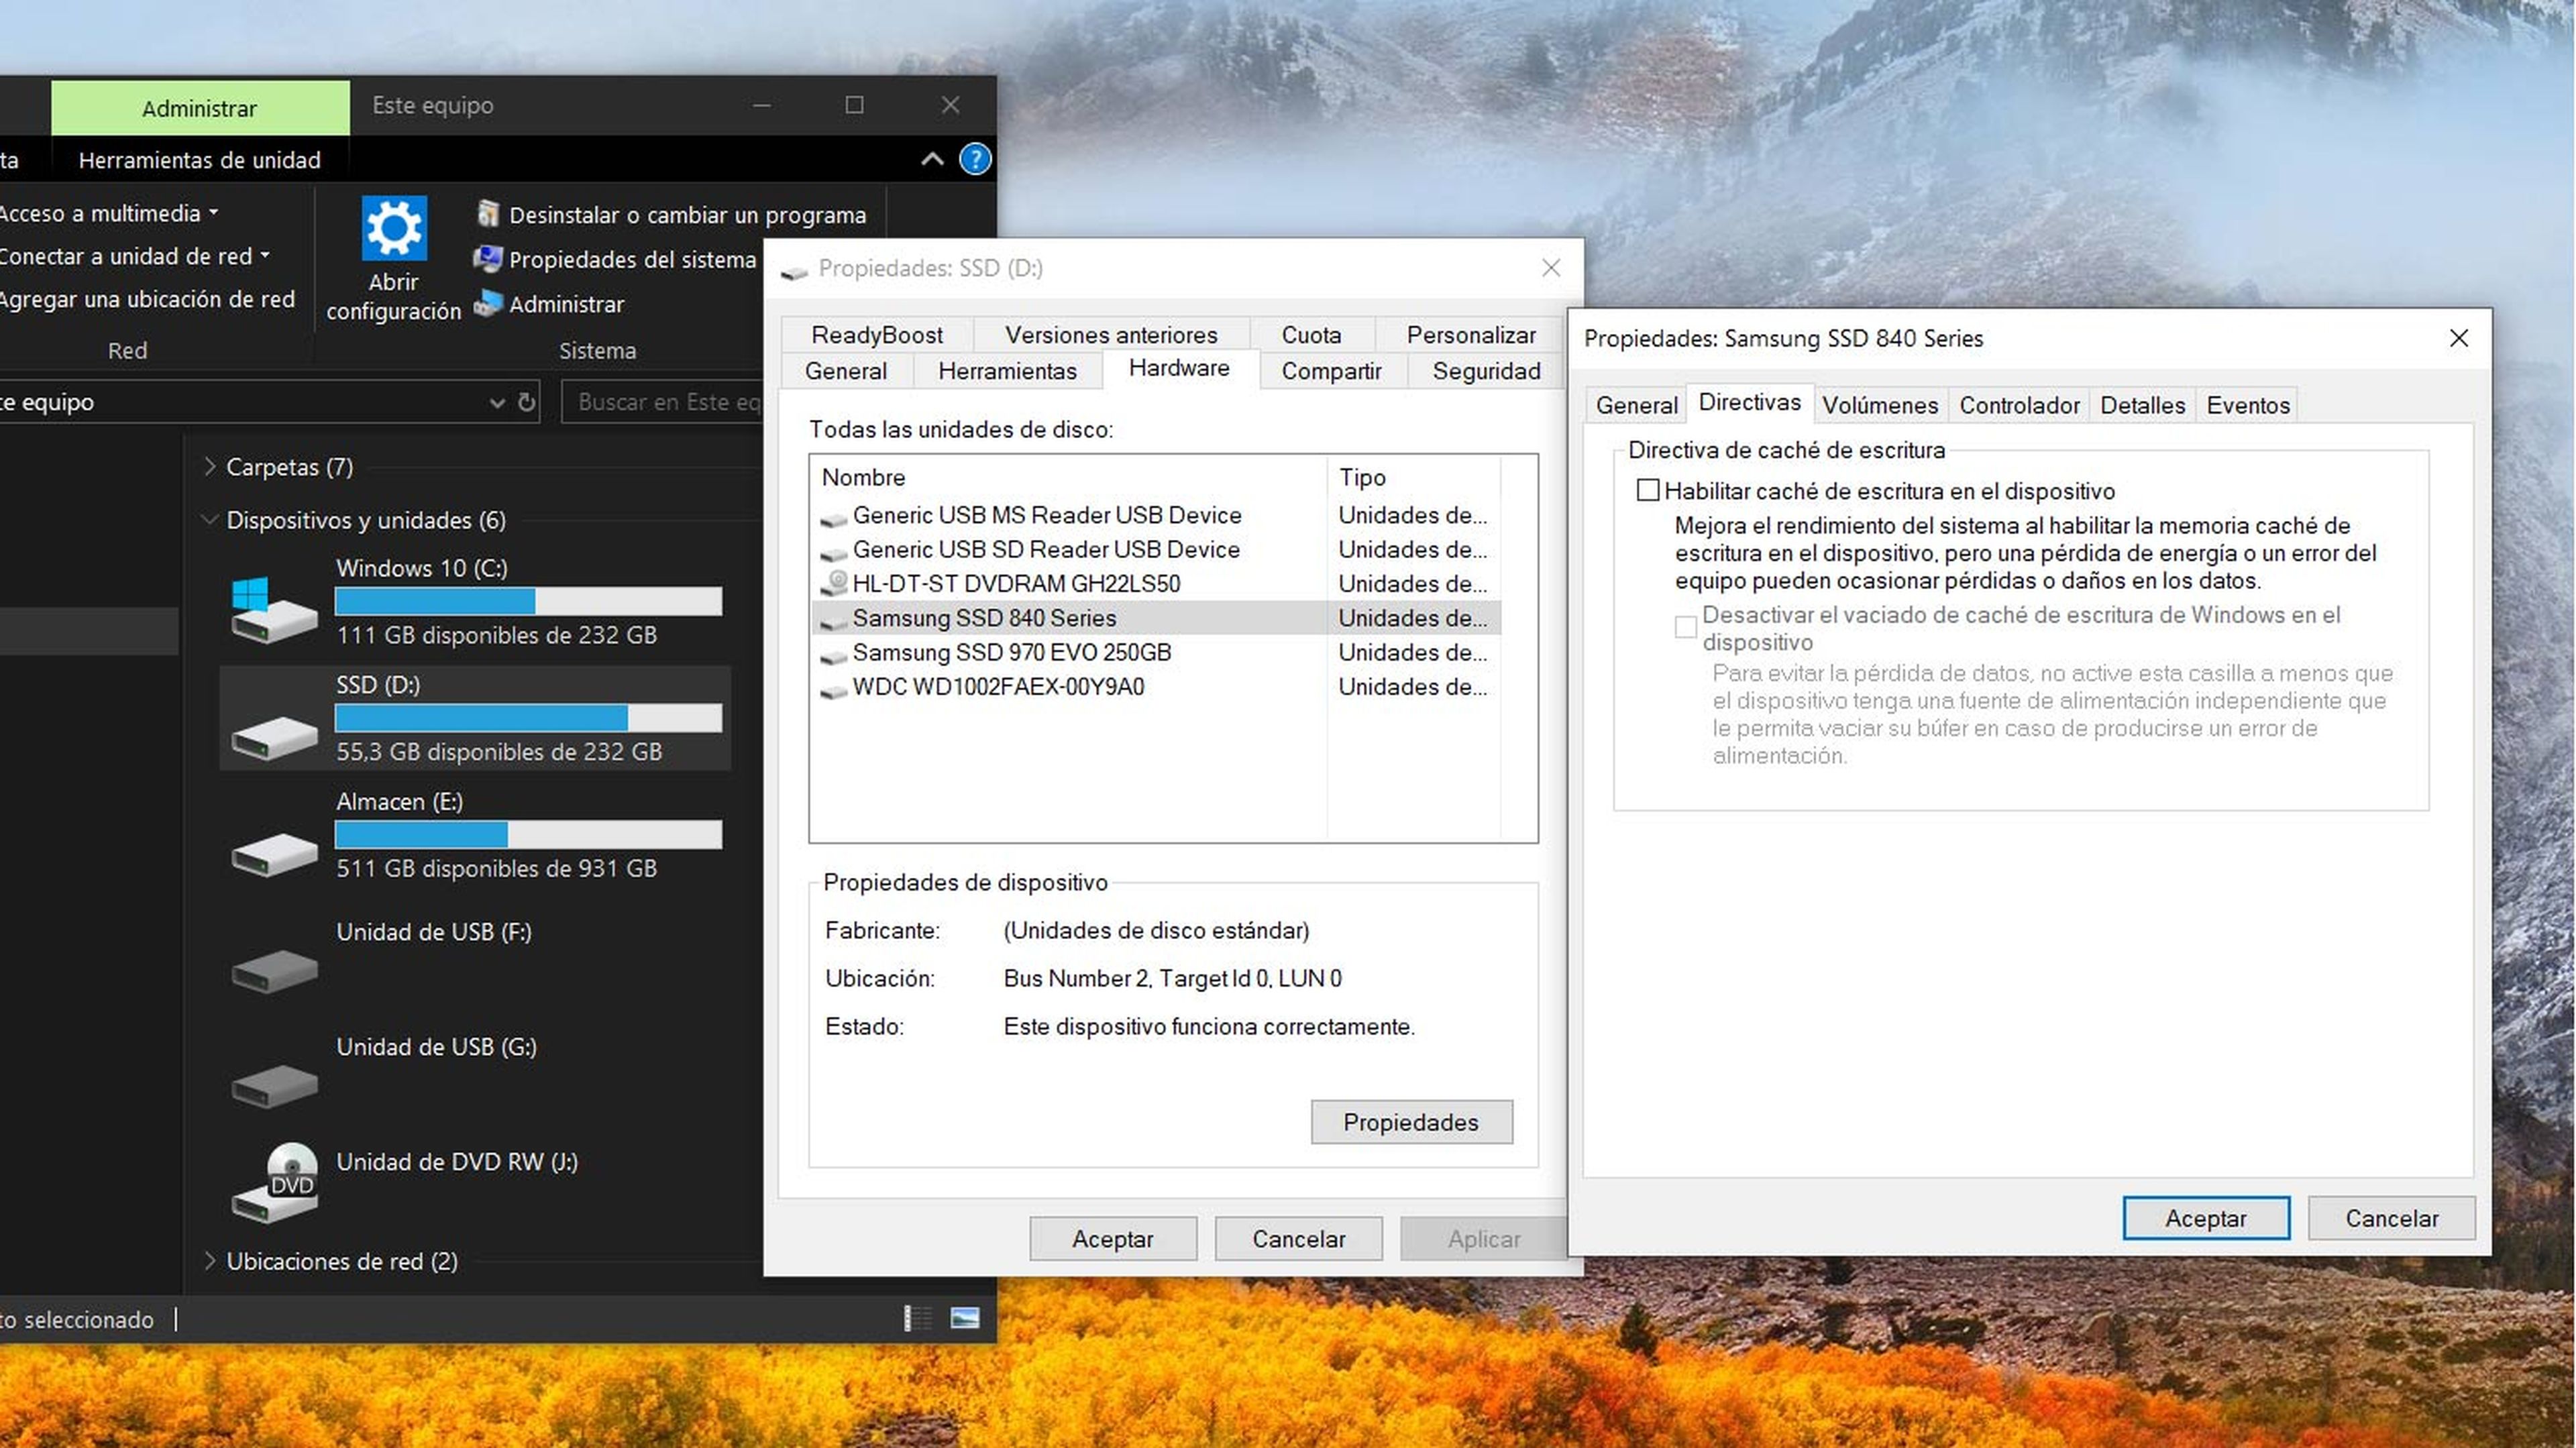Click Aceptar in the Samsung SSD 840 Series dialog
This screenshot has width=2576, height=1448.
pyautogui.click(x=2205, y=1218)
